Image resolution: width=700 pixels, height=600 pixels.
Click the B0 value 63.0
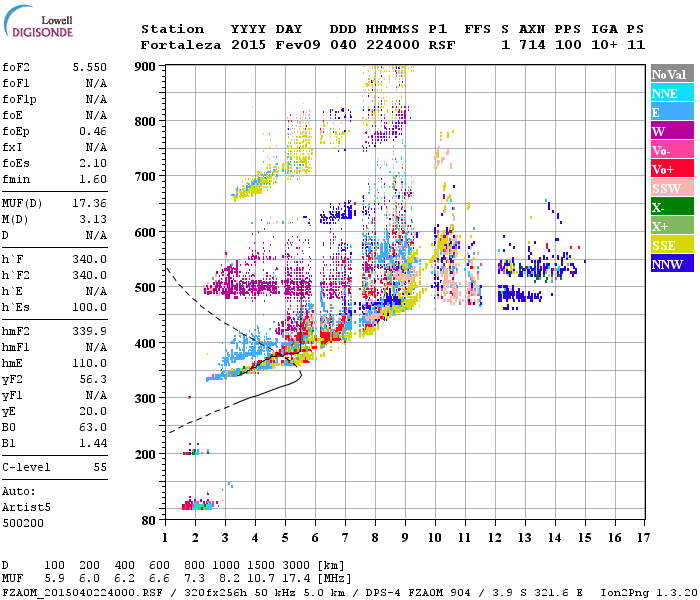tap(93, 428)
